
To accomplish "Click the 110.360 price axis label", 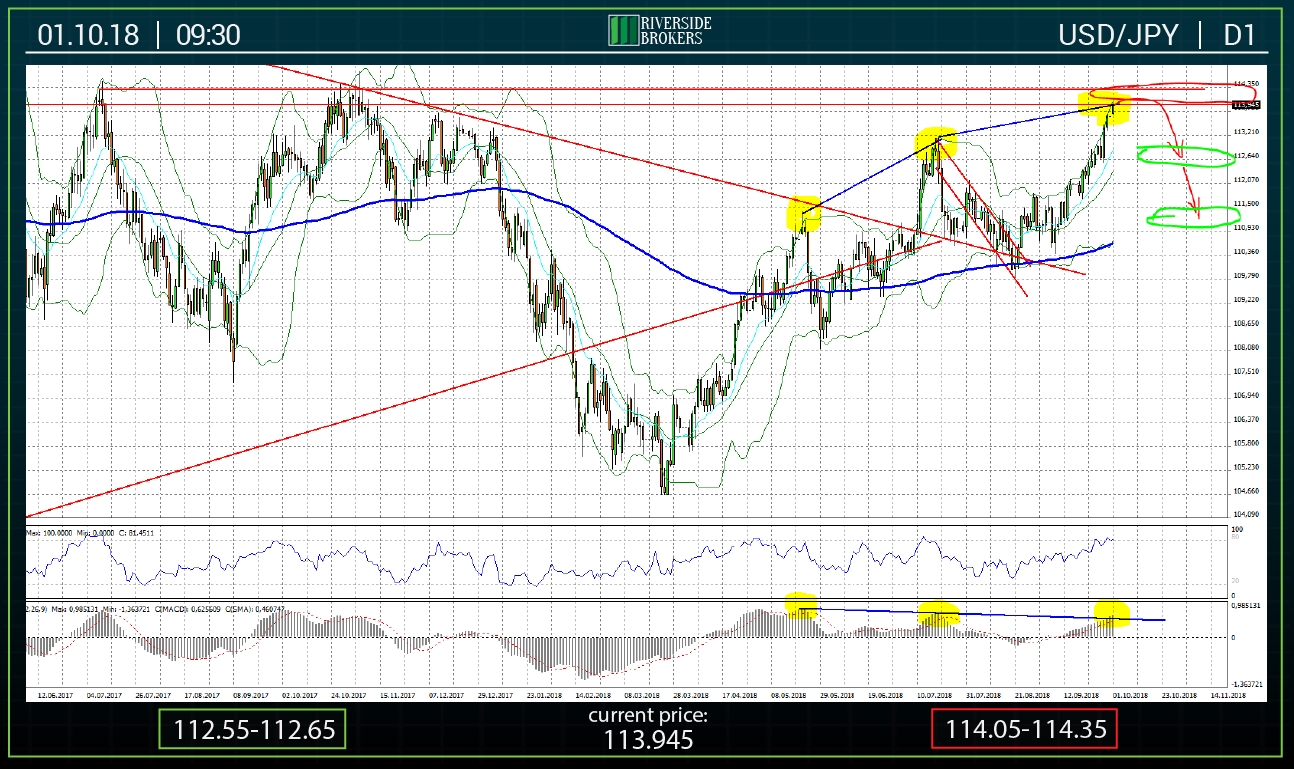I will (1246, 252).
